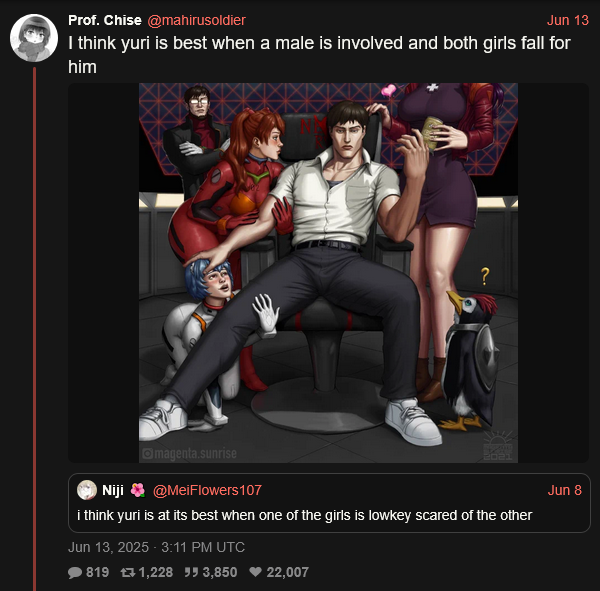Click the 819 replies count
The width and height of the screenshot is (600, 591).
[x=98, y=573]
